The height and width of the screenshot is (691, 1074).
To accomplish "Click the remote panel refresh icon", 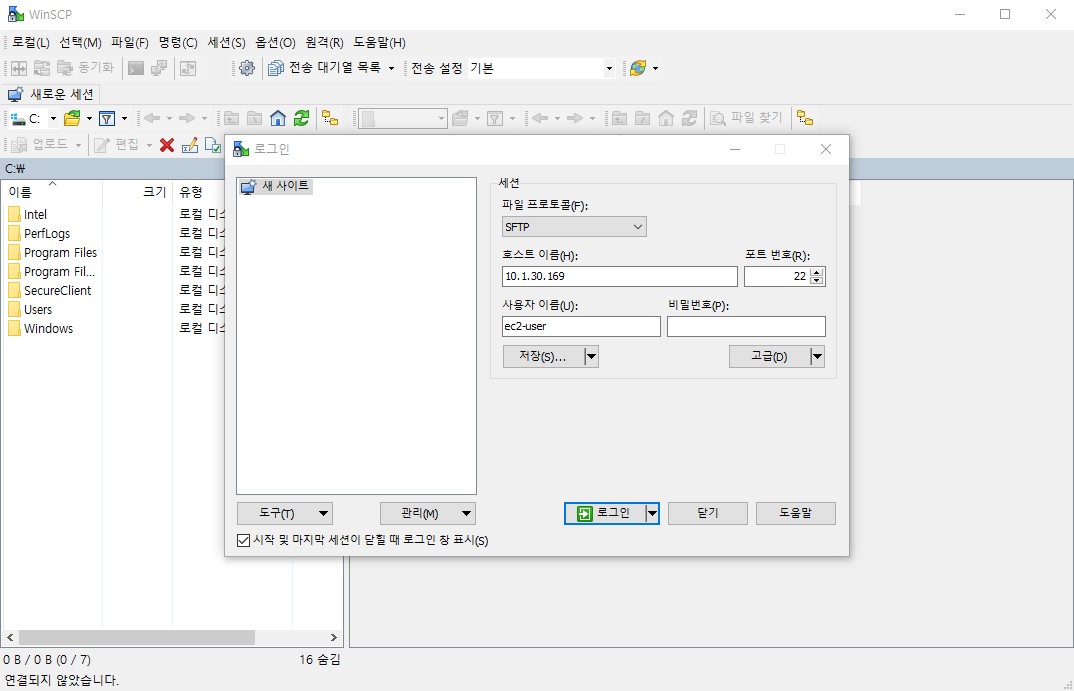I will (689, 118).
